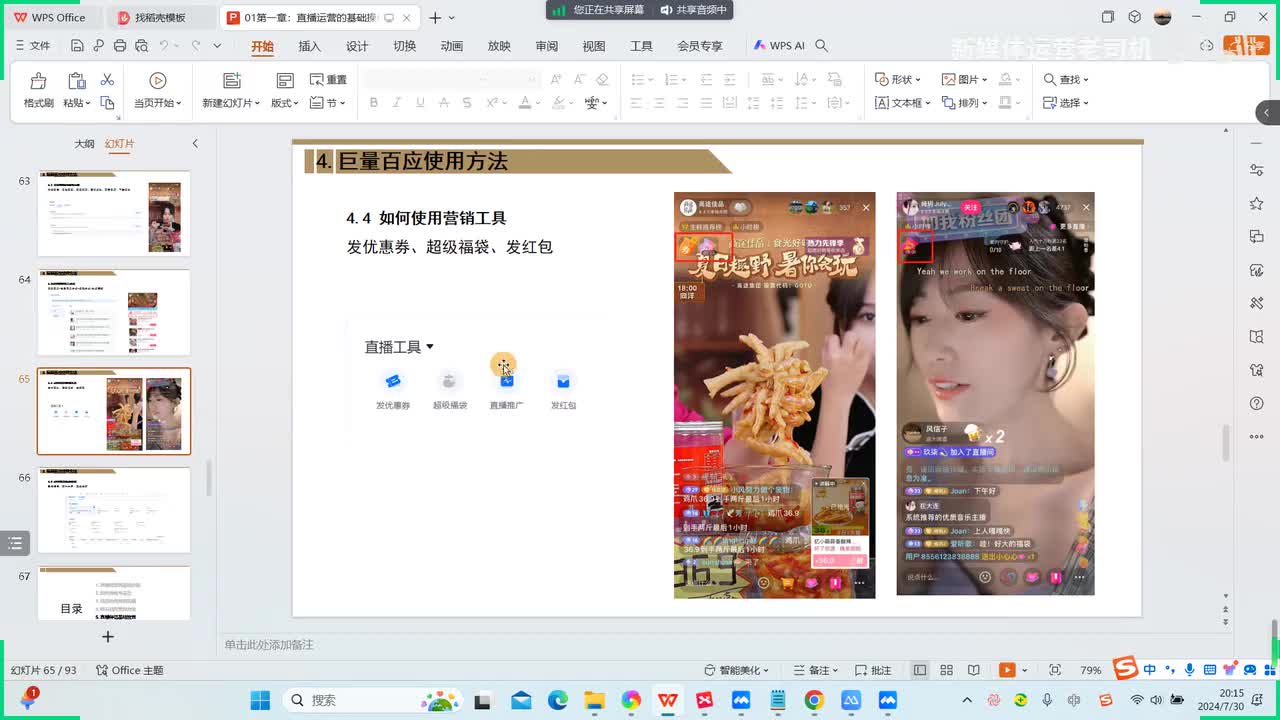Open the Paste (粘贴) dropdown
Image resolution: width=1280 pixels, height=720 pixels.
tap(77, 103)
